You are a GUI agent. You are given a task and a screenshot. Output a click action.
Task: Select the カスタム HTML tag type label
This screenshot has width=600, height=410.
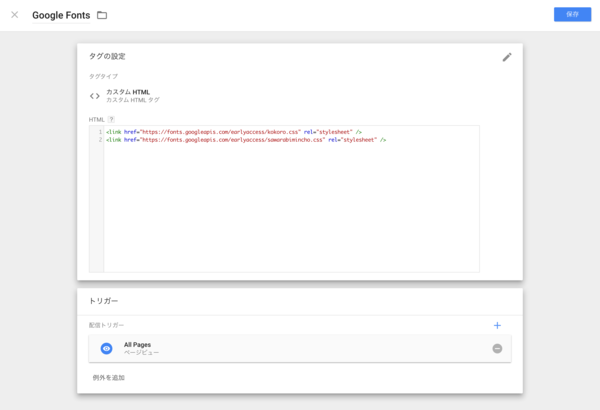point(128,92)
